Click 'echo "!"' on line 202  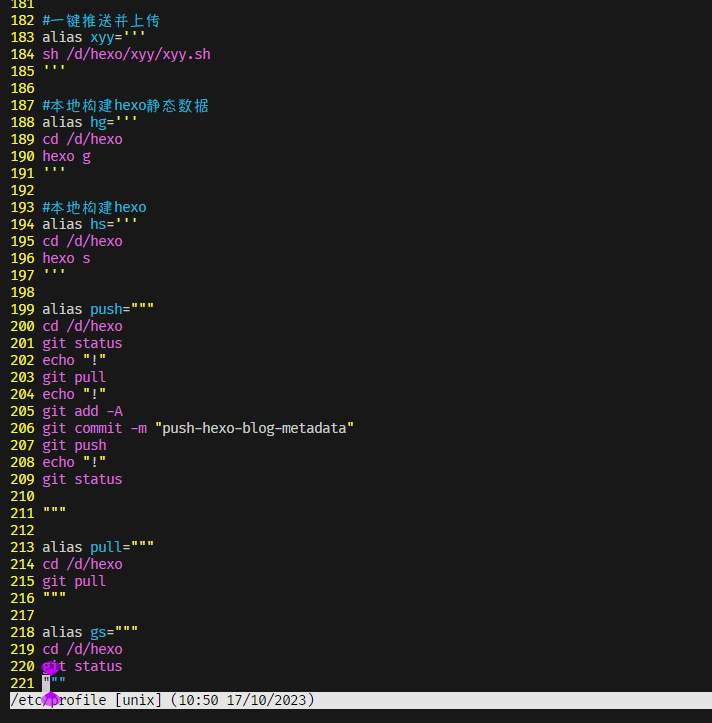(74, 360)
